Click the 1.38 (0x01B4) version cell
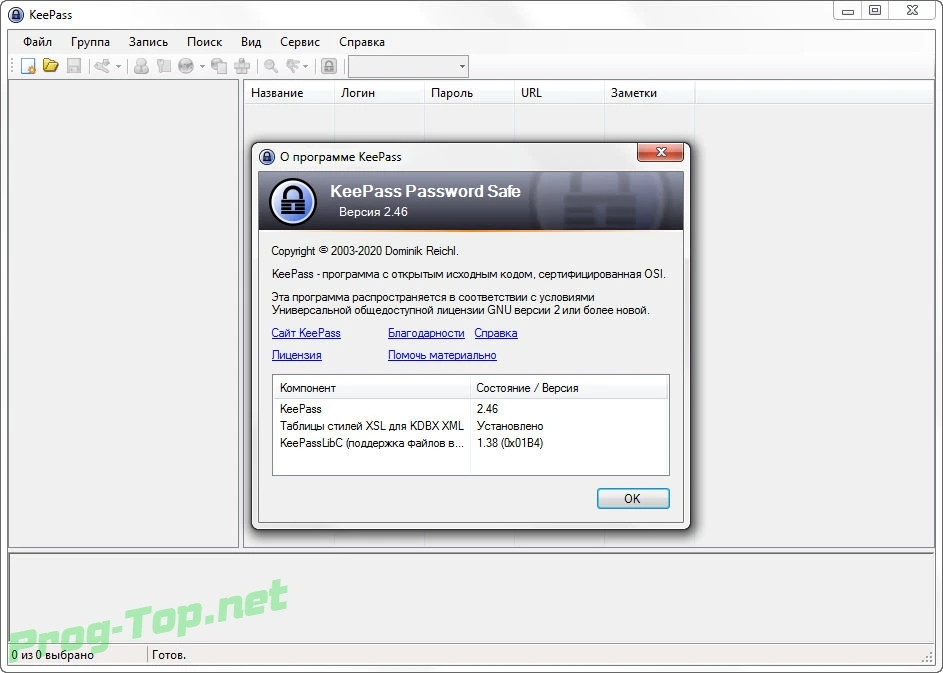 510,443
